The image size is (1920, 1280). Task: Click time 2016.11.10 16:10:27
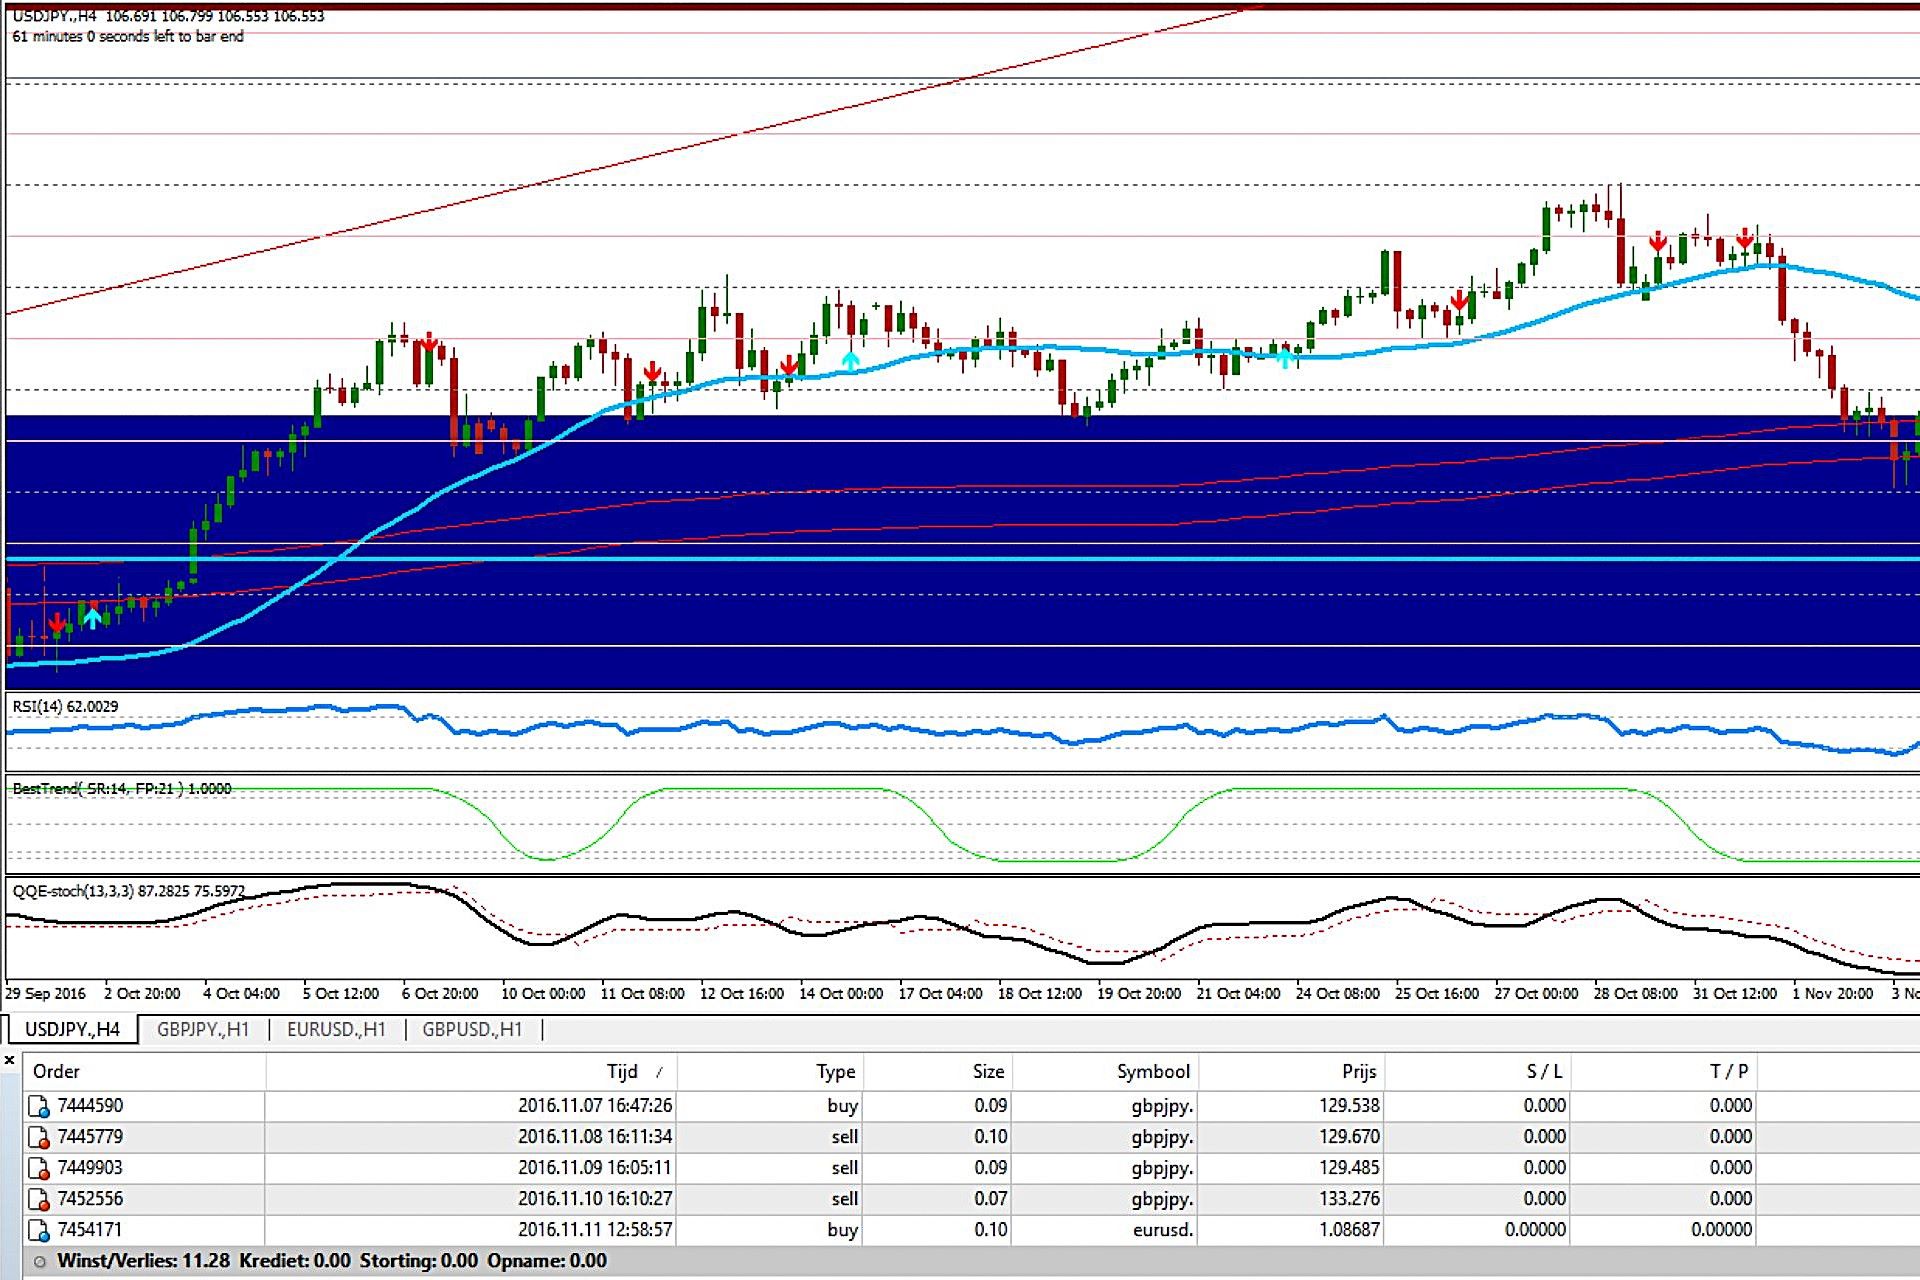[x=595, y=1199]
